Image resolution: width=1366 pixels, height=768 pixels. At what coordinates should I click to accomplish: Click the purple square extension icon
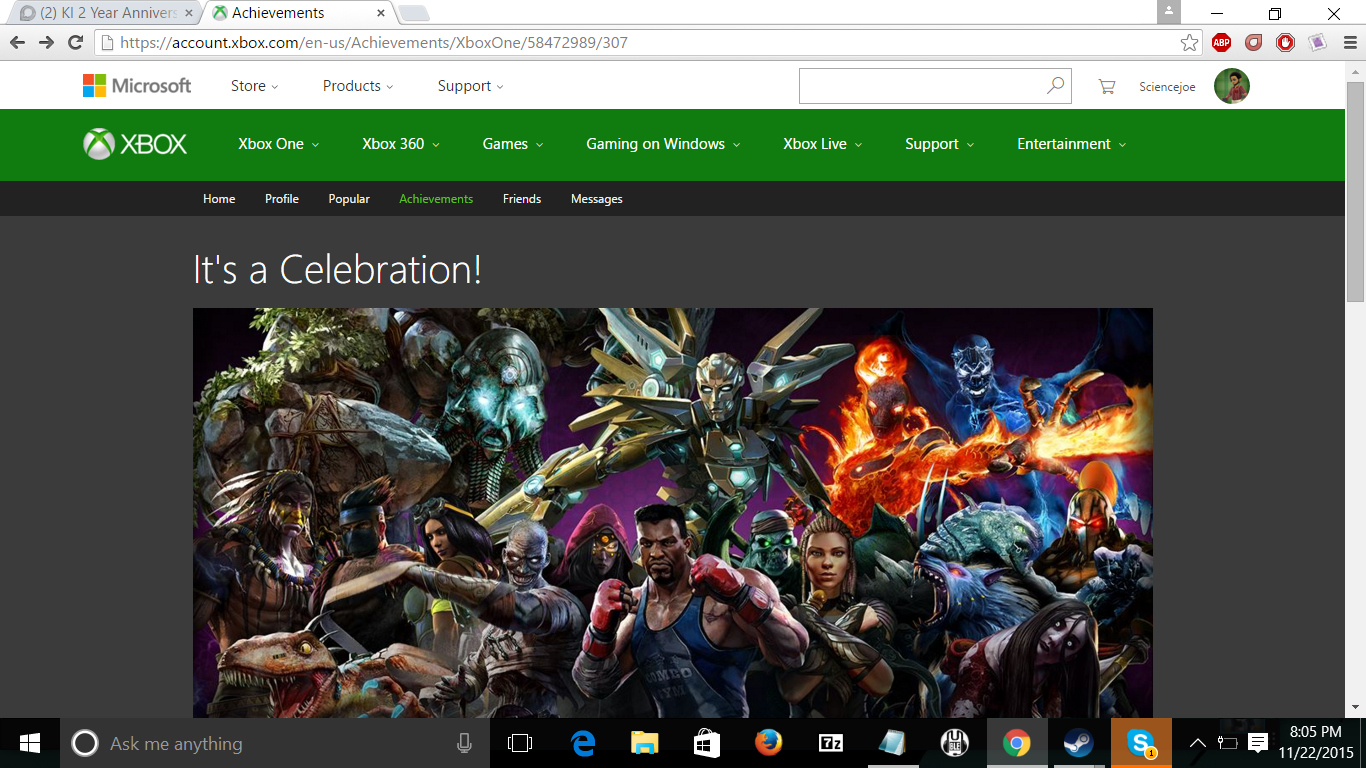pos(1317,42)
